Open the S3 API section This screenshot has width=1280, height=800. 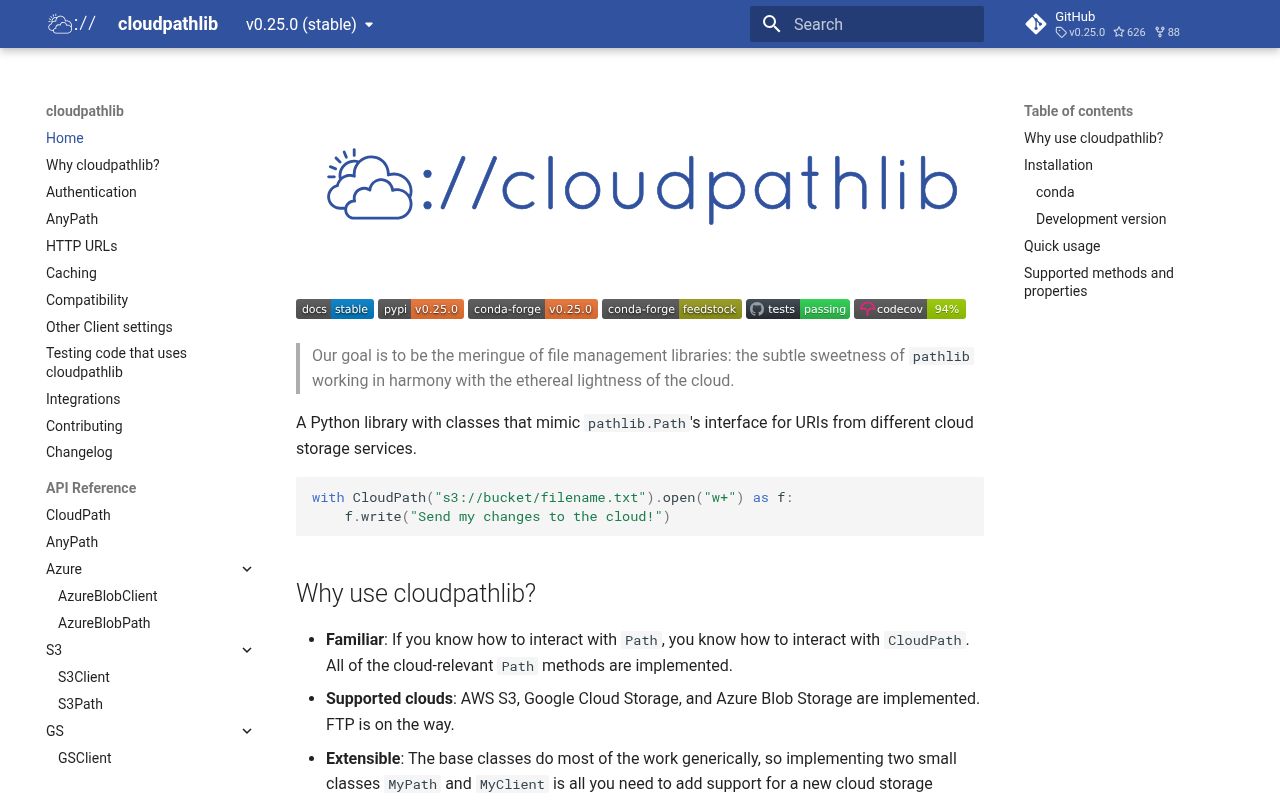pyautogui.click(x=54, y=650)
